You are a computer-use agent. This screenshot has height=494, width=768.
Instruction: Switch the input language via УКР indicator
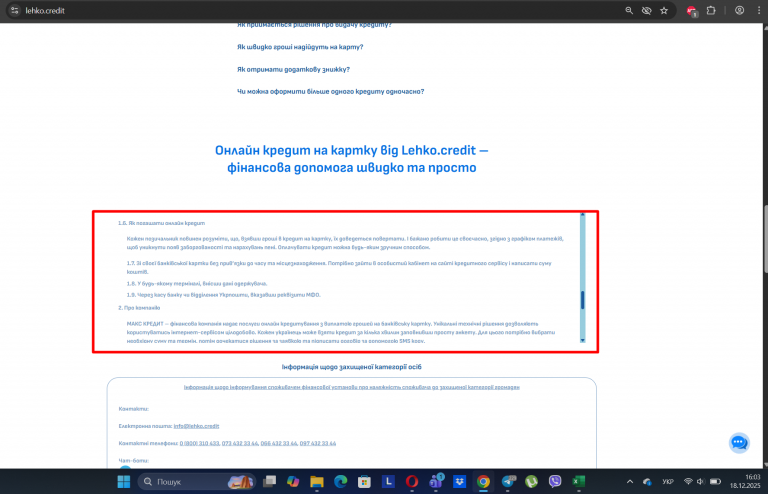668,482
